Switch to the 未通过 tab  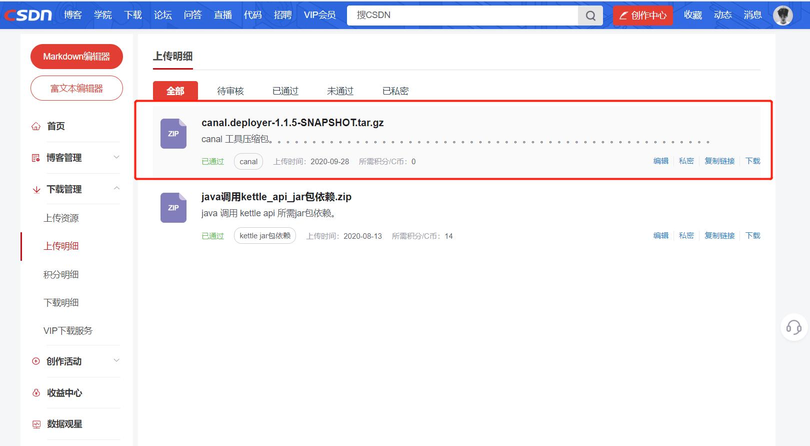(x=340, y=91)
